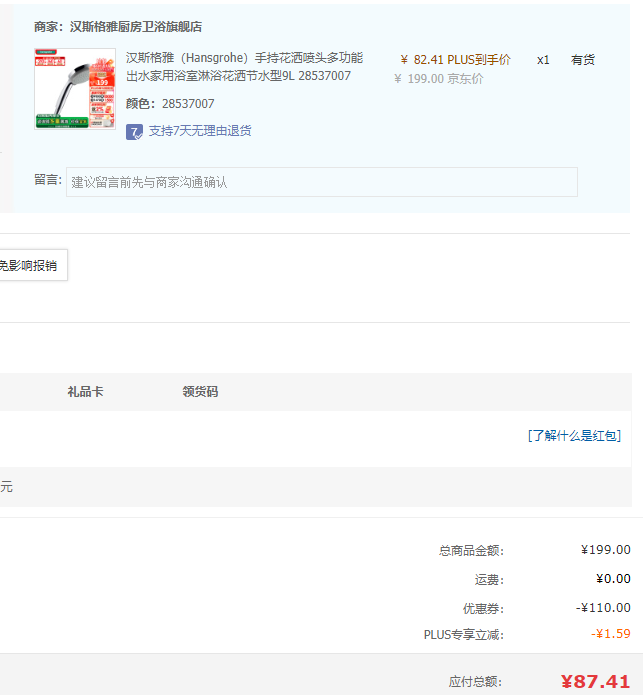Screen dimensions: 643x695
Task: Click the 有货 stock status
Action: pyautogui.click(x=583, y=60)
